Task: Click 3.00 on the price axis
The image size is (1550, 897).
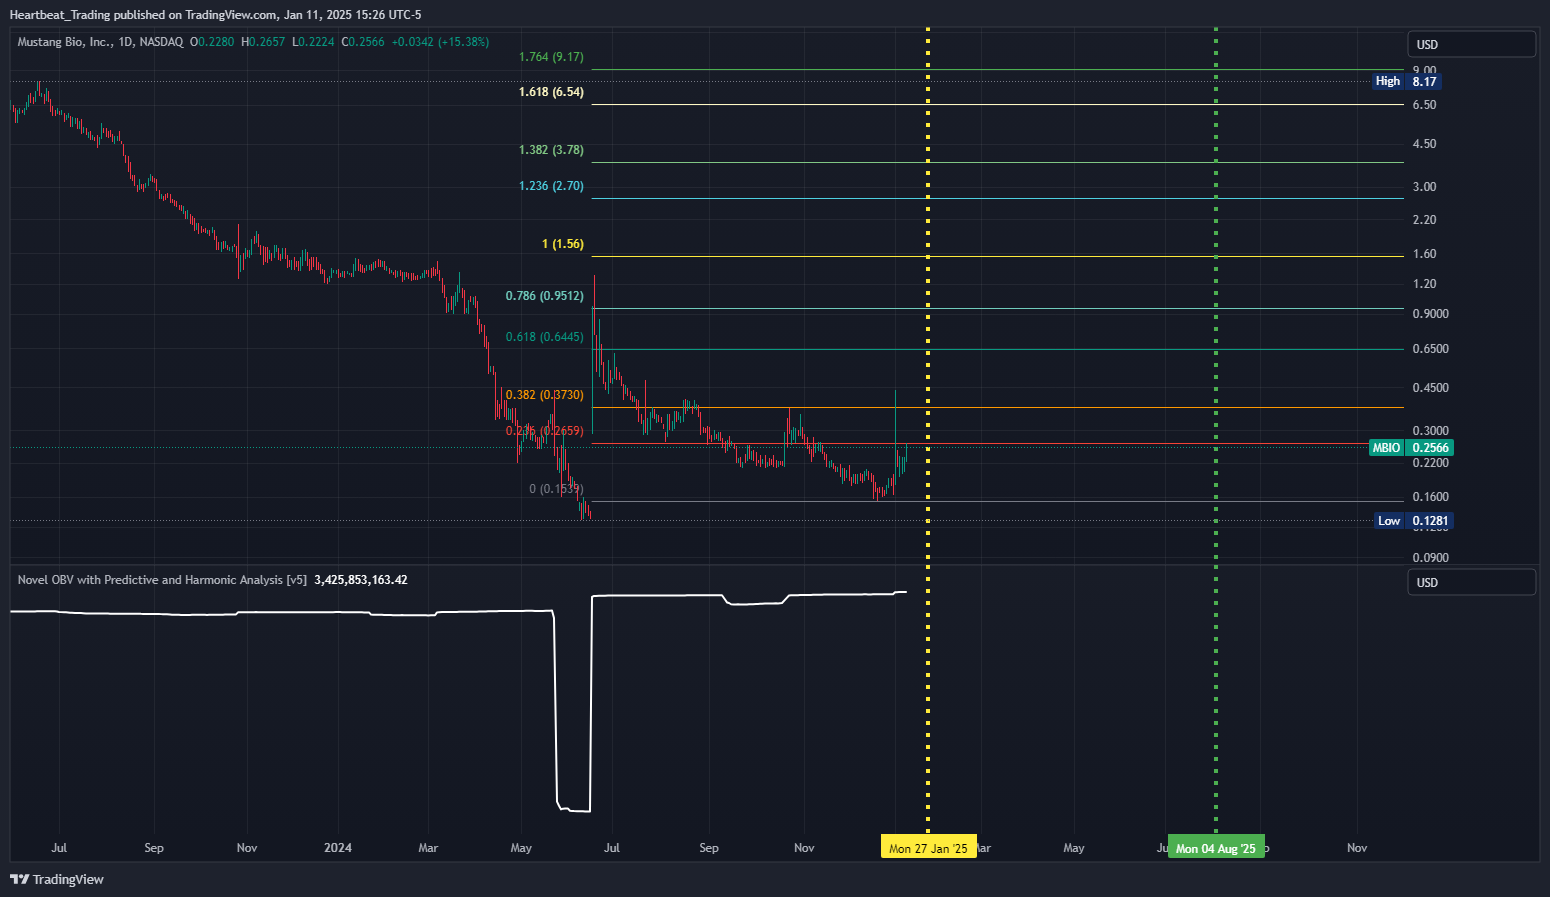Action: 1424,187
